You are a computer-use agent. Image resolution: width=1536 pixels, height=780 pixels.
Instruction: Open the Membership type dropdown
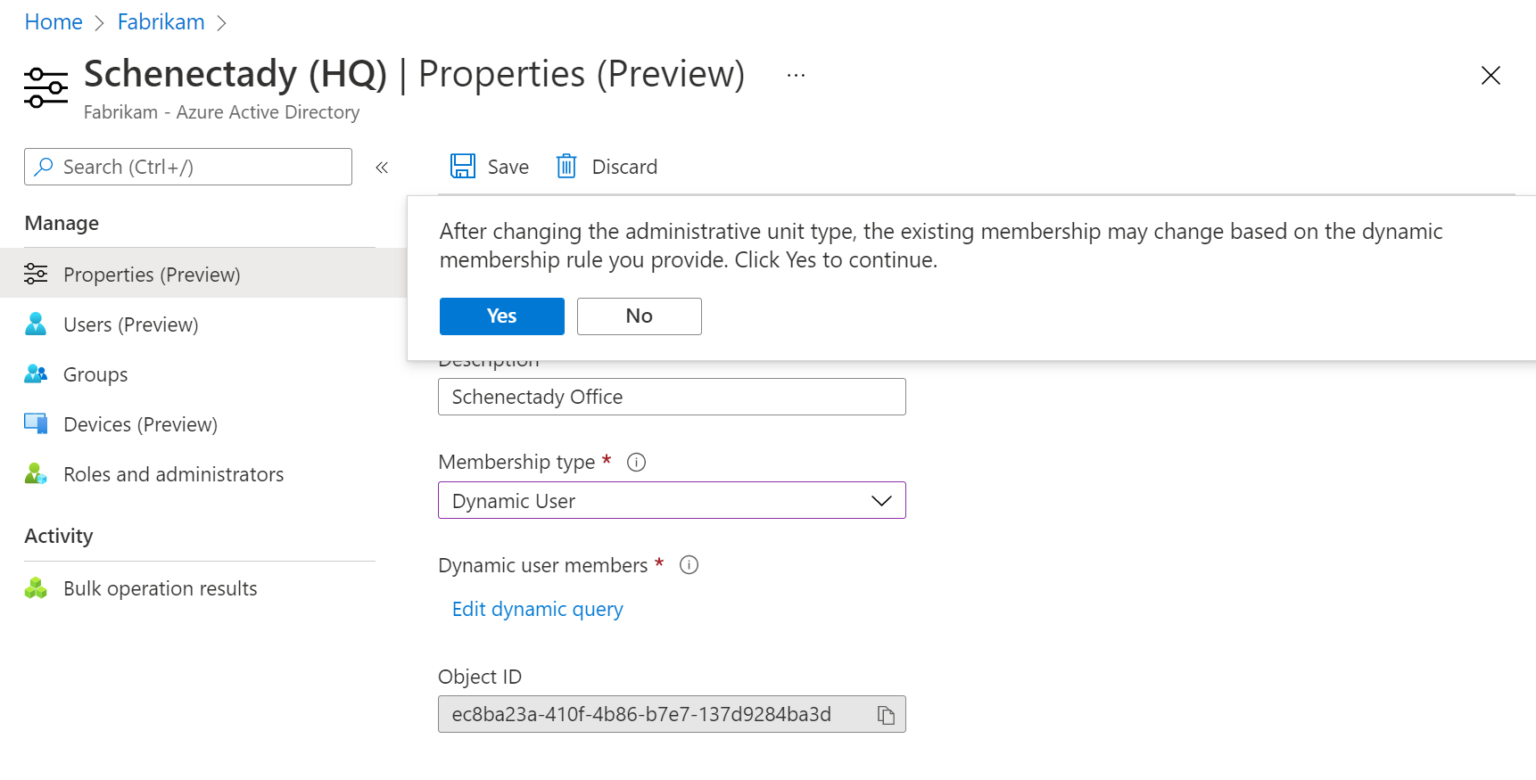671,501
